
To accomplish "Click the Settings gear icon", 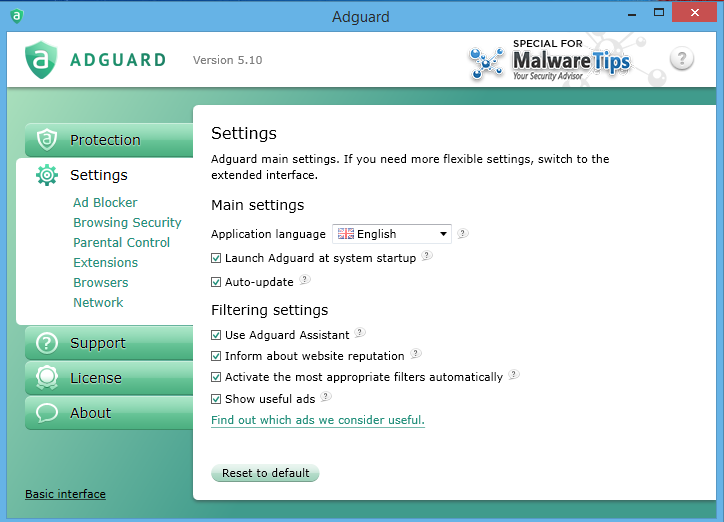I will [x=47, y=175].
